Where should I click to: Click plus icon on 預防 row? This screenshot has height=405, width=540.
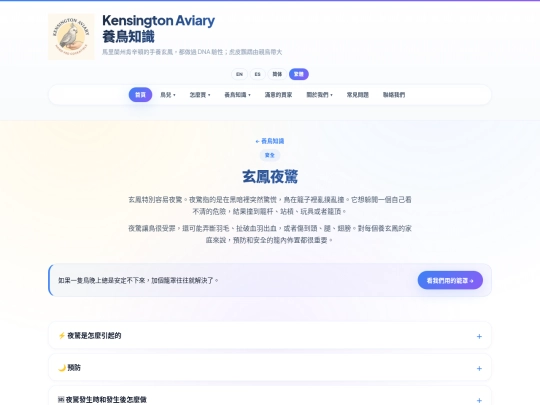pos(479,368)
